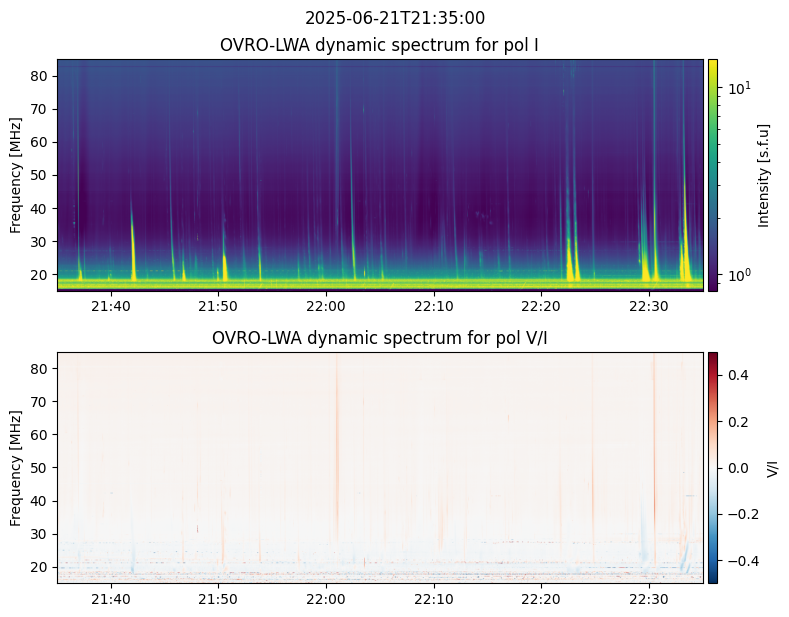Click the 22:00 time tick under top plot
Viewport: 789px width, 617px height.
[x=326, y=305]
